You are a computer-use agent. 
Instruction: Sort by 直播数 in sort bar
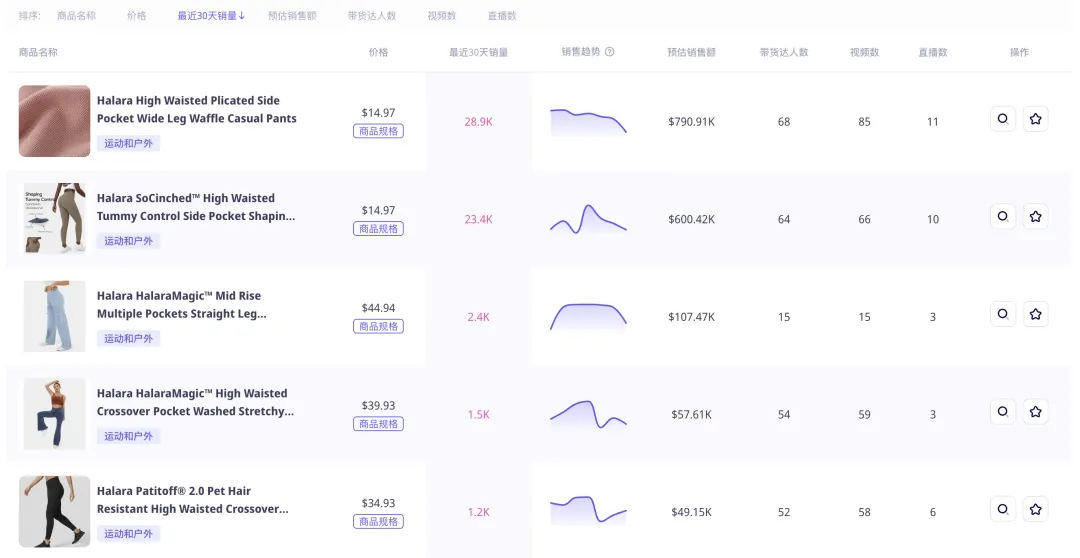coord(502,16)
